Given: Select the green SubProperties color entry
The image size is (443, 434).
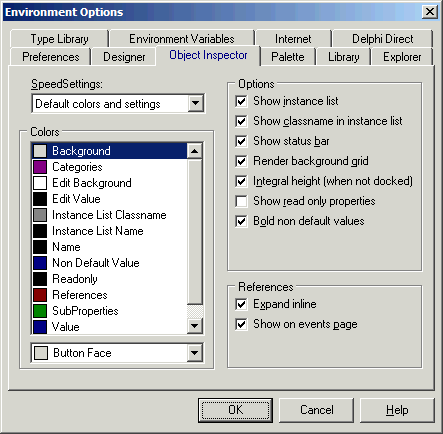Looking at the screenshot, I should [x=110, y=311].
